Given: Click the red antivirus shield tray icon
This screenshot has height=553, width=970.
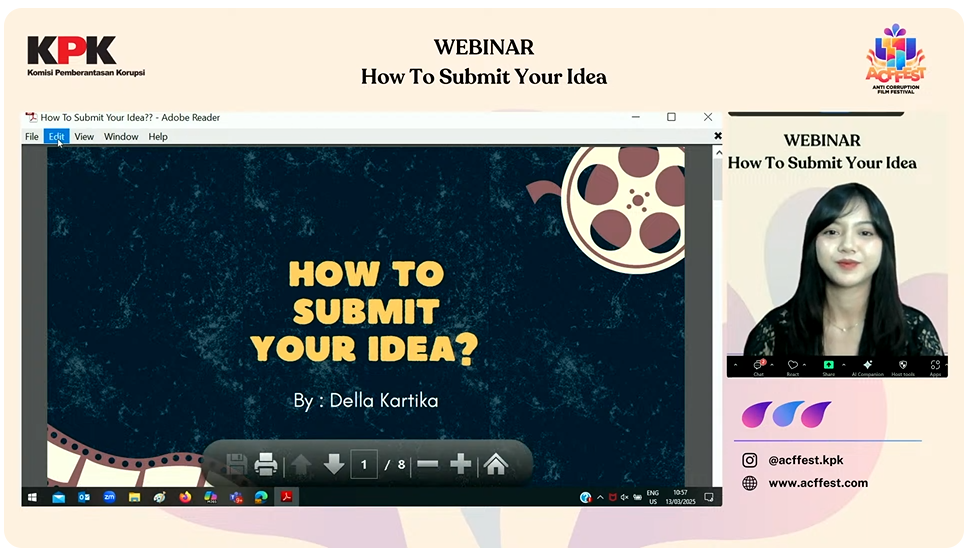Looking at the screenshot, I should coord(612,497).
